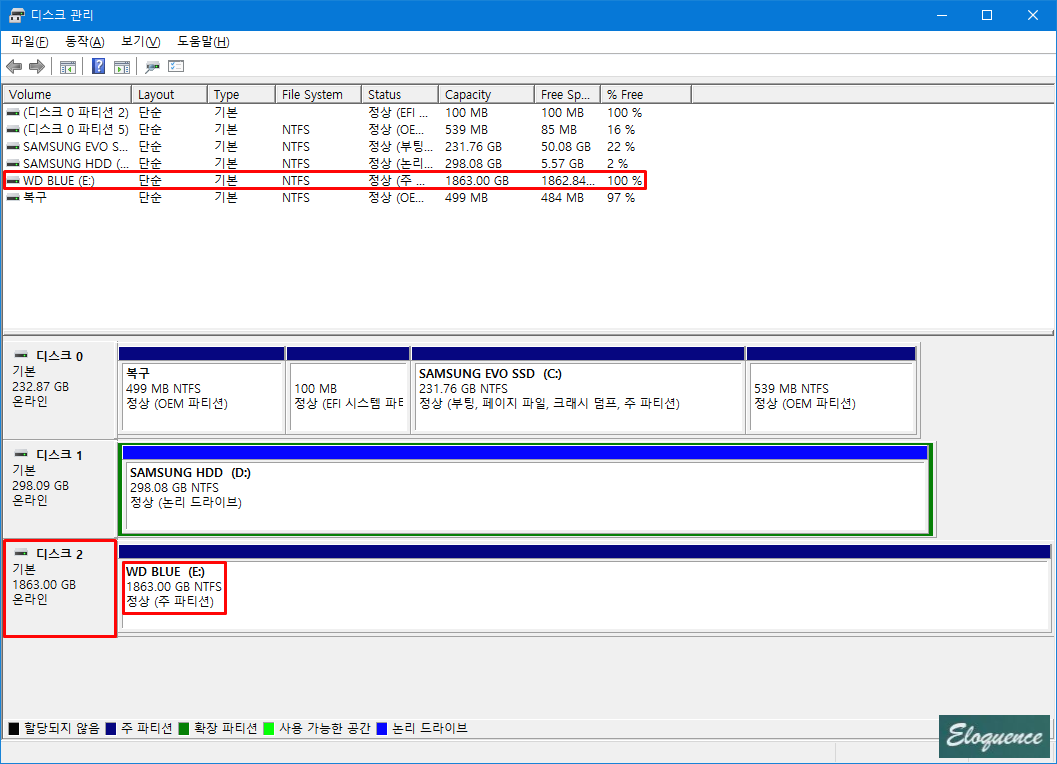This screenshot has height=764, width=1057.
Task: Select the 복구 volume name in list
Action: pyautogui.click(x=35, y=198)
